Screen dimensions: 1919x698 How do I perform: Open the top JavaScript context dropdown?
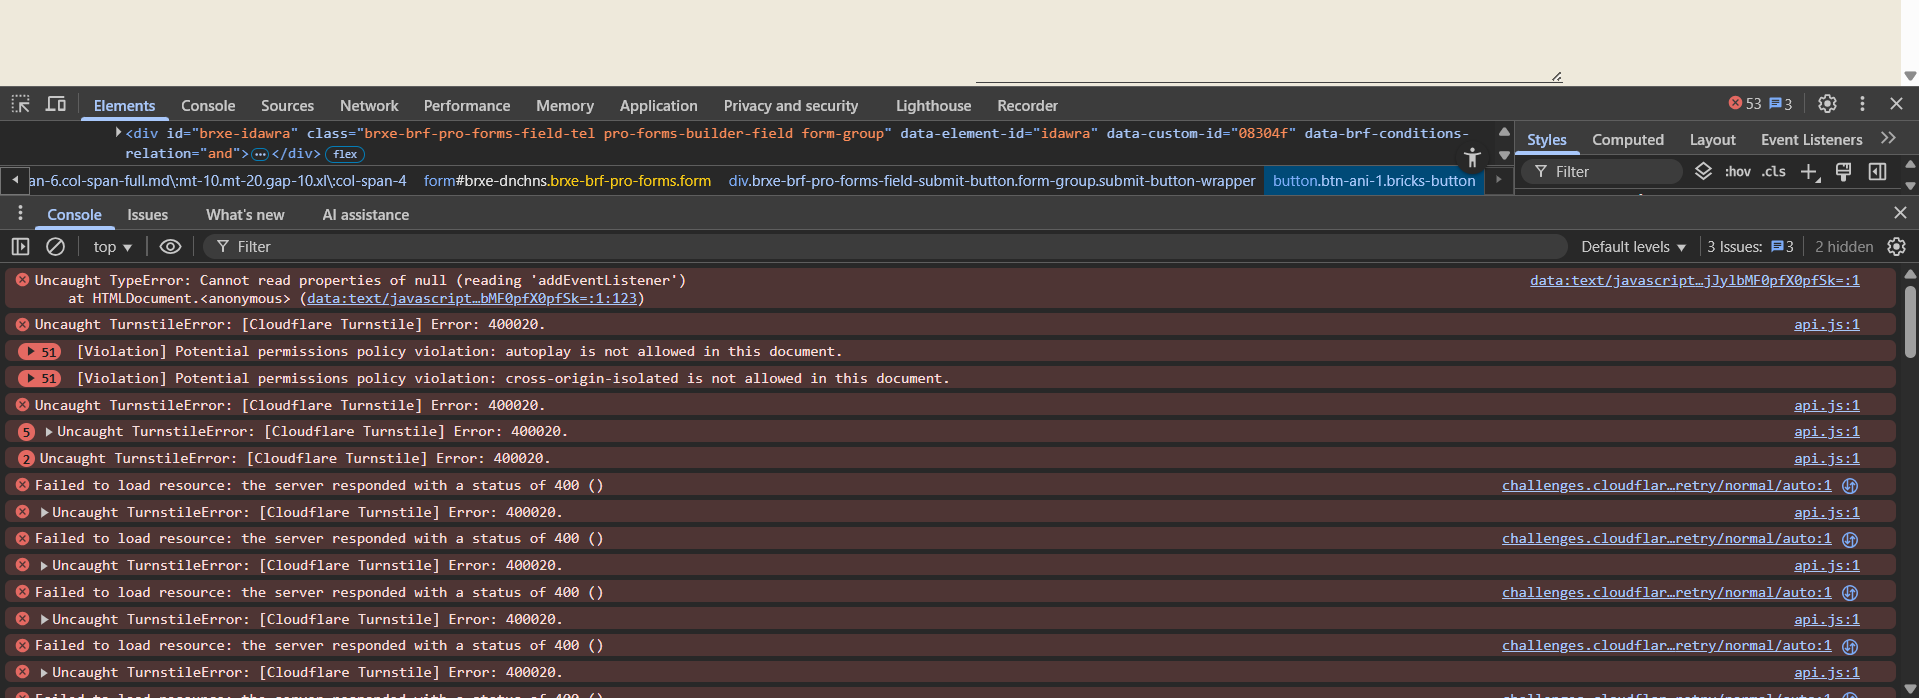coord(112,247)
